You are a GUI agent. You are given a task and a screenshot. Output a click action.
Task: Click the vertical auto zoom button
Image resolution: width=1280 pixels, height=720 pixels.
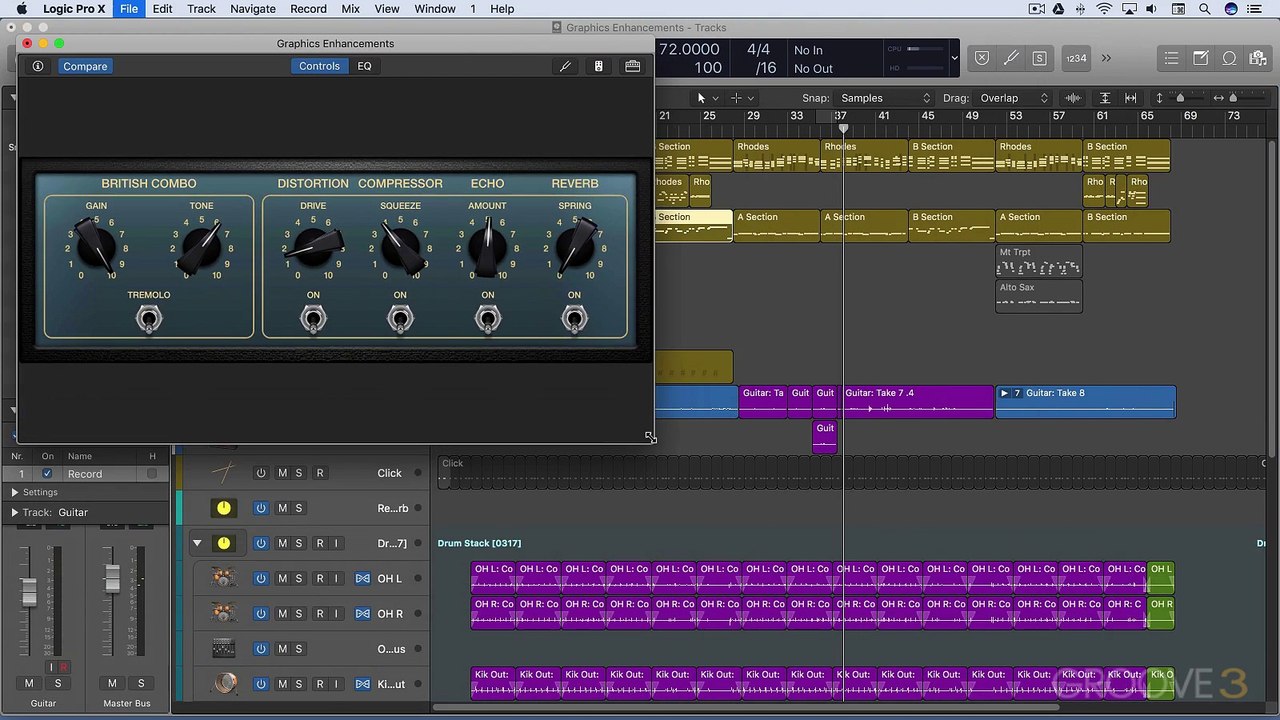click(x=1105, y=98)
